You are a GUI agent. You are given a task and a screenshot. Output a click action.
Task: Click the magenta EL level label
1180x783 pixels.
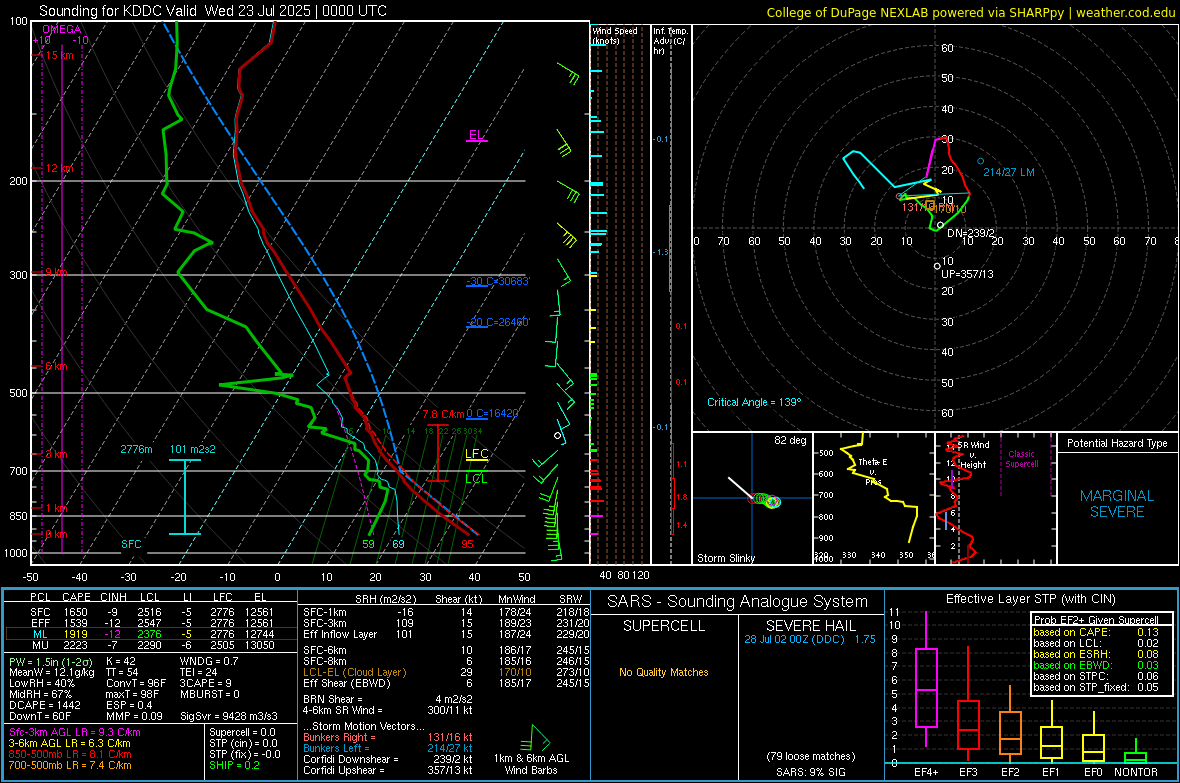476,135
